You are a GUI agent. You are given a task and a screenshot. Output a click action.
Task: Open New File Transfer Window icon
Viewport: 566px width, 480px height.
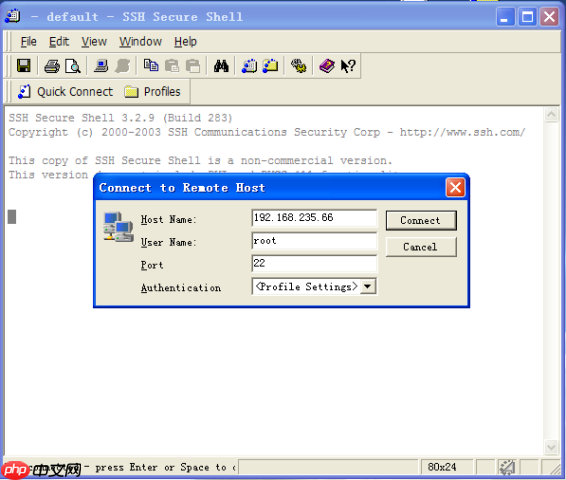[270, 66]
